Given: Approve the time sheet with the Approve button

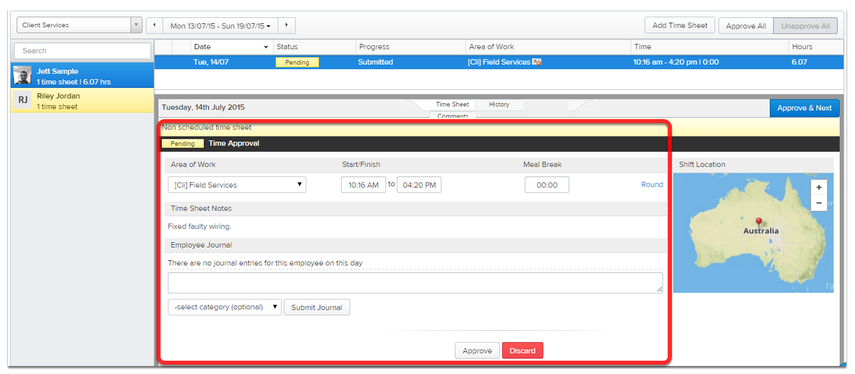Looking at the screenshot, I should [477, 351].
